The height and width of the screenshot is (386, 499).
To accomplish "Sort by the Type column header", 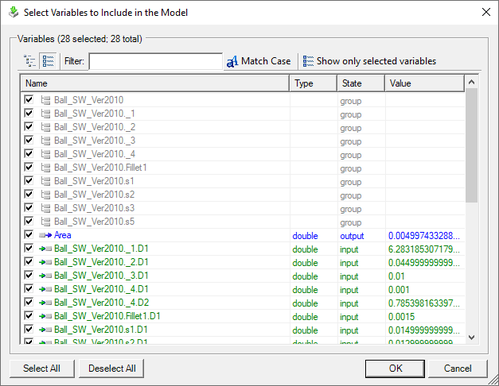I will [x=313, y=83].
